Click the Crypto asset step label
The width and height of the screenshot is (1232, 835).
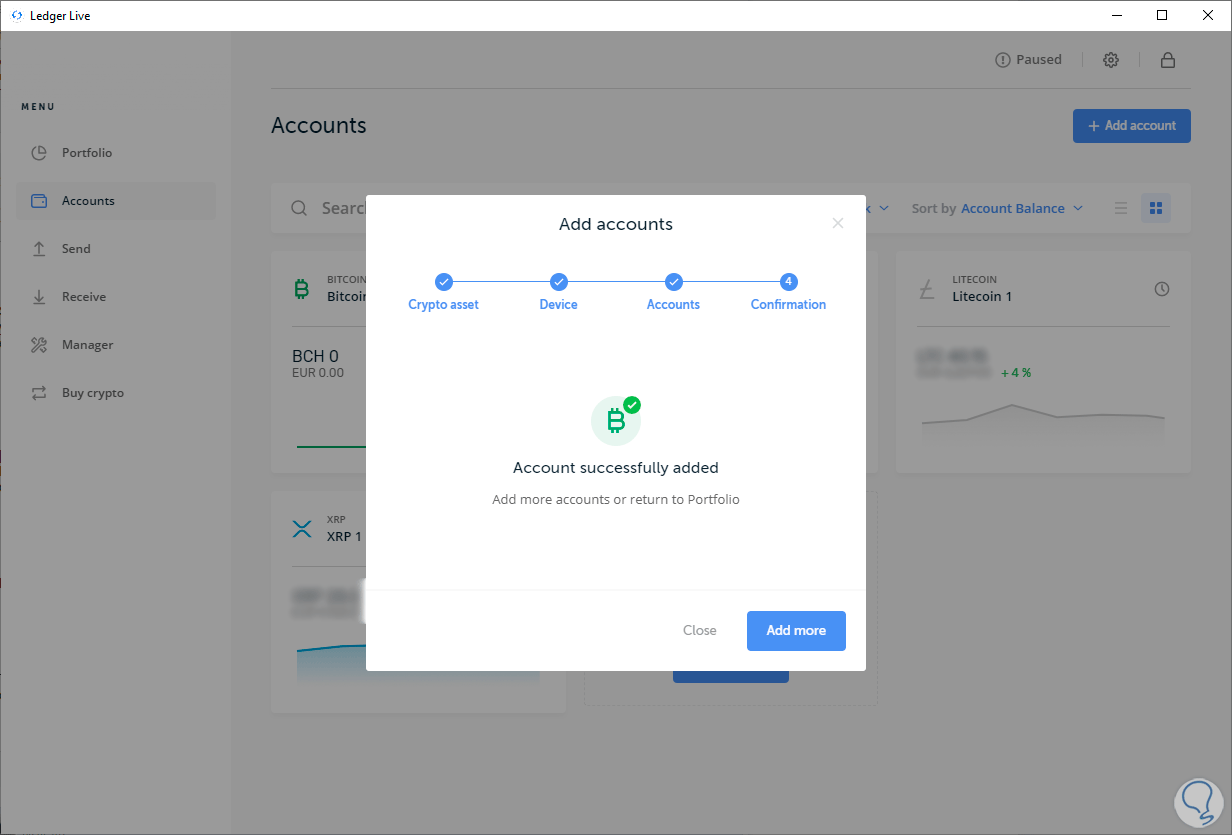[444, 305]
